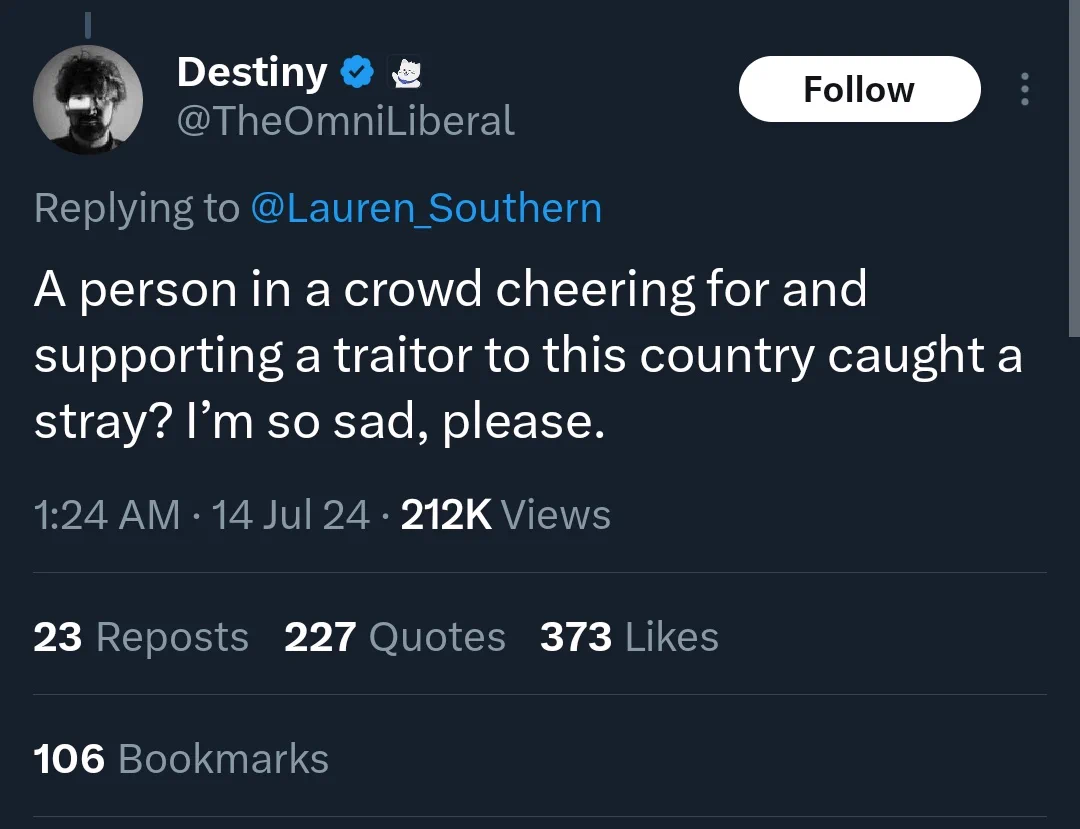
Task: Click the blue verified checkmark badge
Action: [x=357, y=72]
